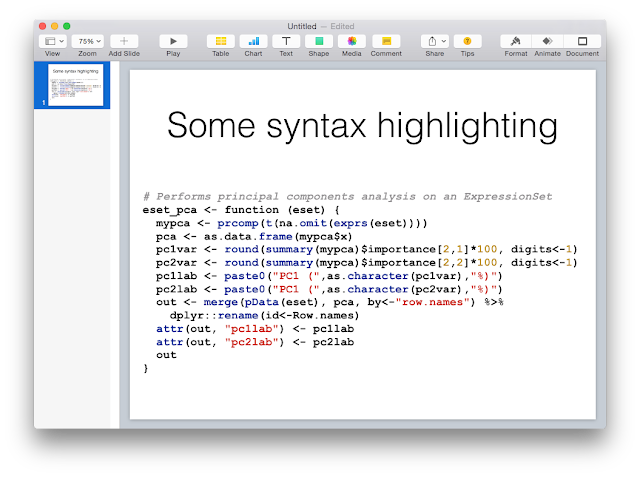Image resolution: width=640 pixels, height=477 pixels.
Task: Start the slideshow with Play
Action: pos(173,41)
